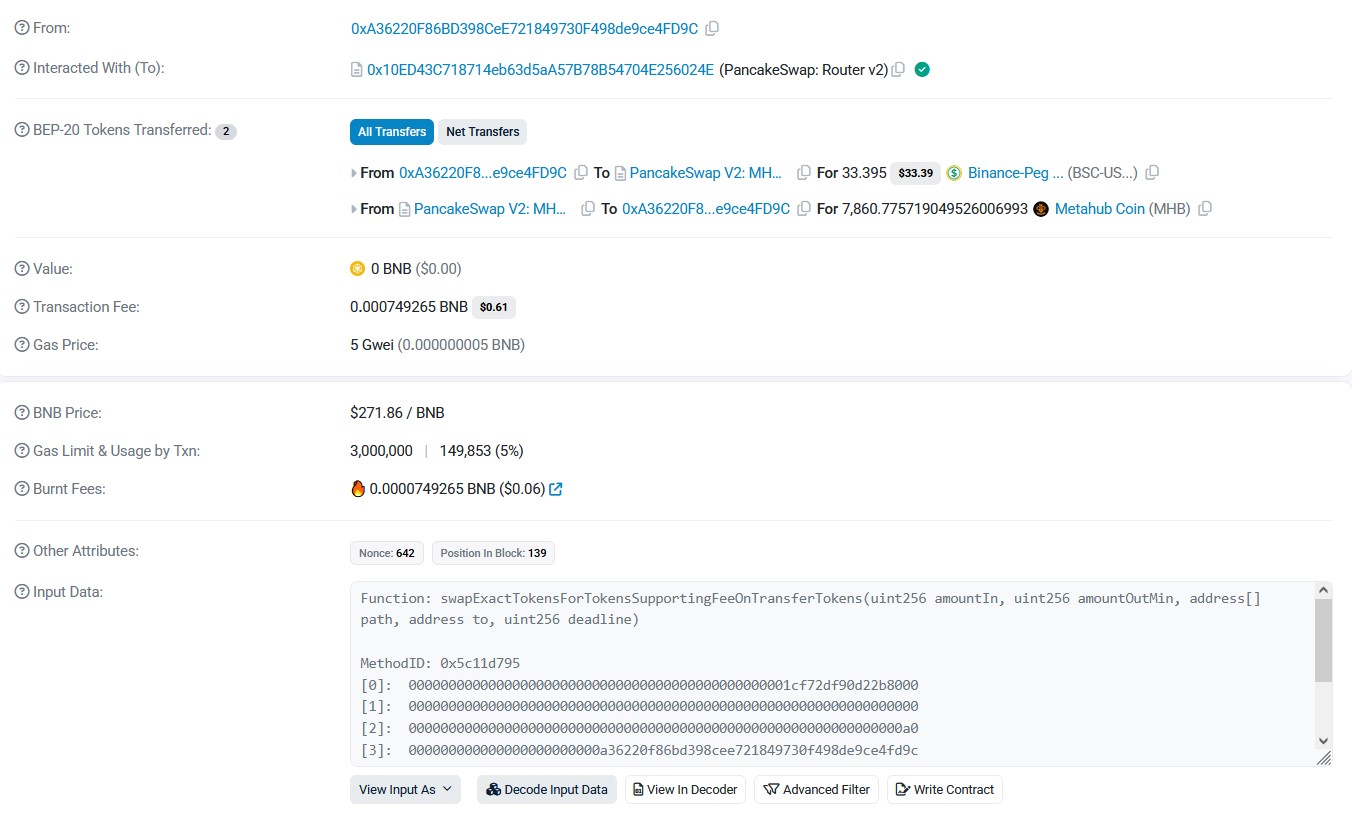This screenshot has height=815, width=1352.
Task: Open Advanced Filter button
Action: [817, 789]
